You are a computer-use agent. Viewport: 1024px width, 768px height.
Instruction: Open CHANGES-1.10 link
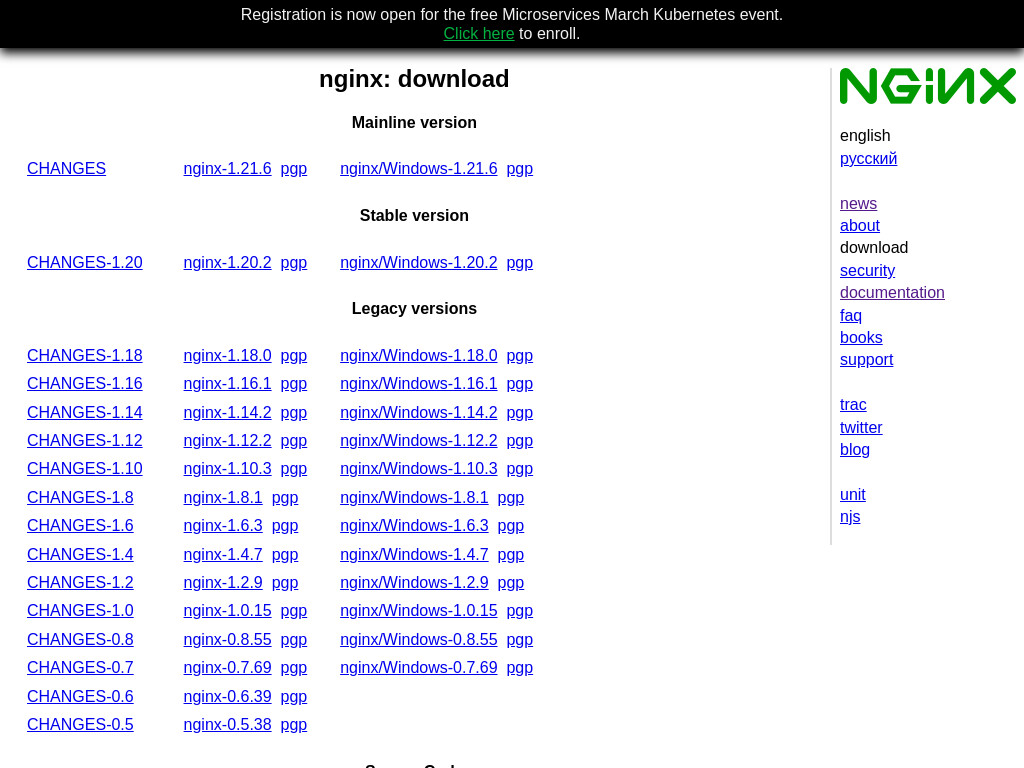(x=84, y=468)
